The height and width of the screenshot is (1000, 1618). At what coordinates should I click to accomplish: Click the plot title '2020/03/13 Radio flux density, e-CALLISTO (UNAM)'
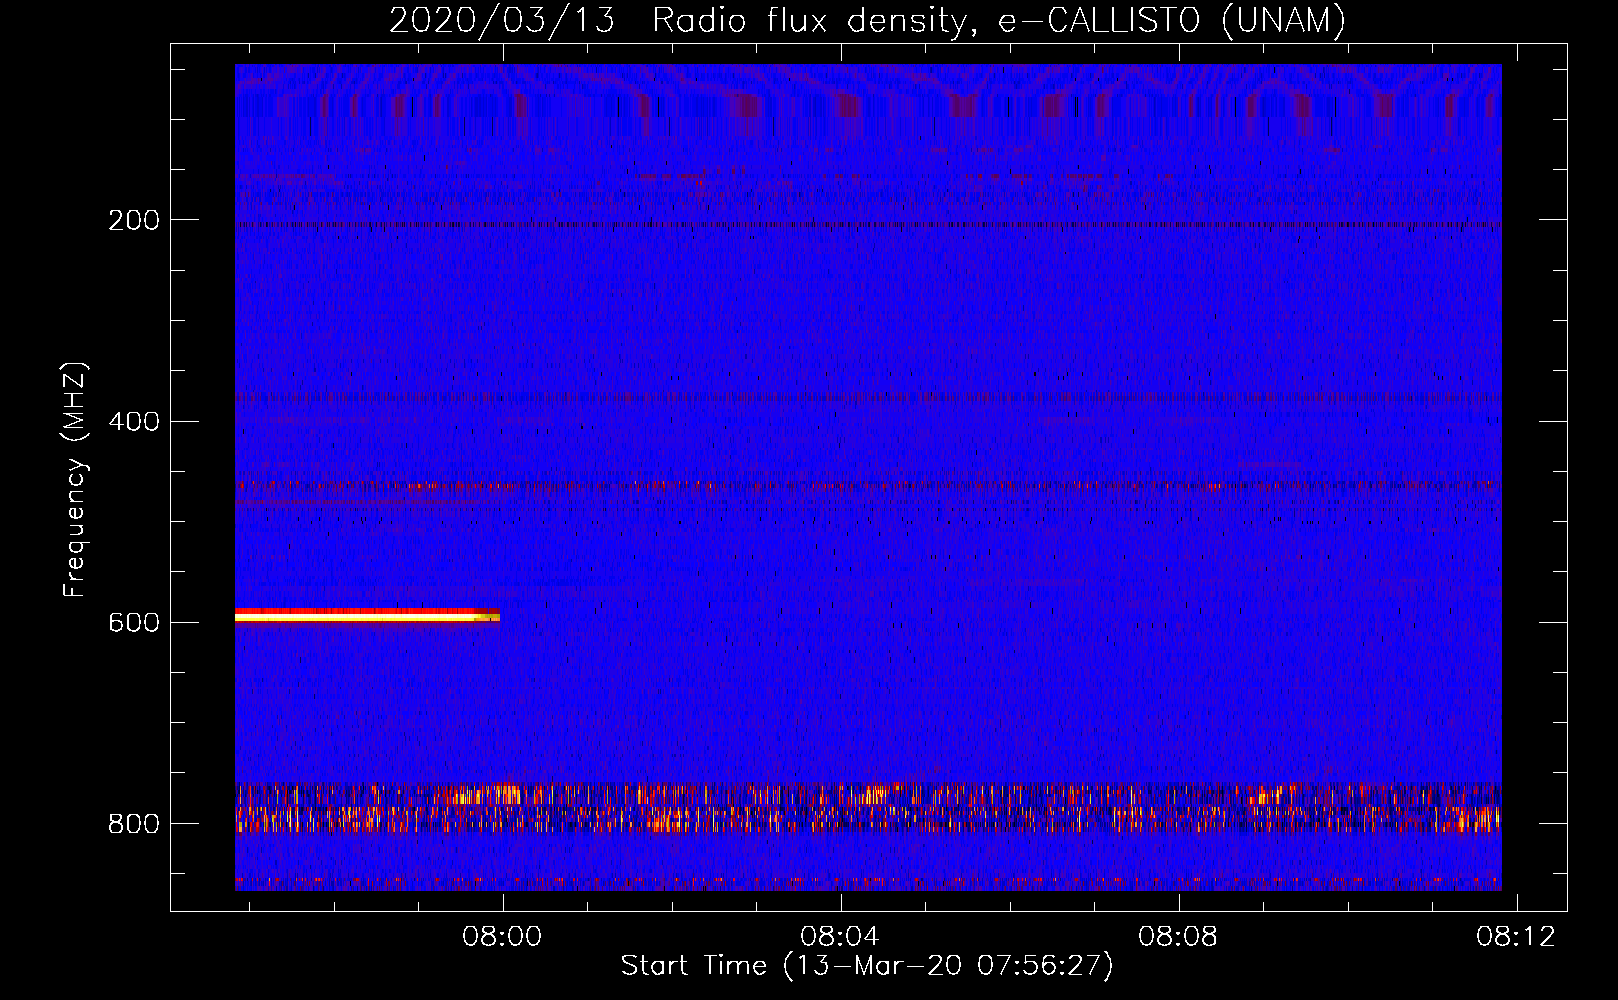(867, 20)
